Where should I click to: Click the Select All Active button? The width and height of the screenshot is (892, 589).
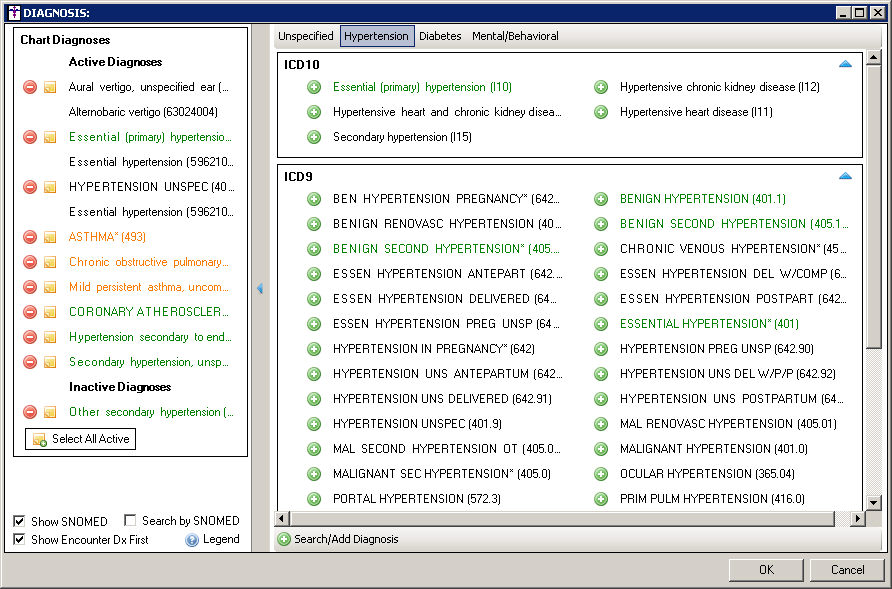click(80, 439)
